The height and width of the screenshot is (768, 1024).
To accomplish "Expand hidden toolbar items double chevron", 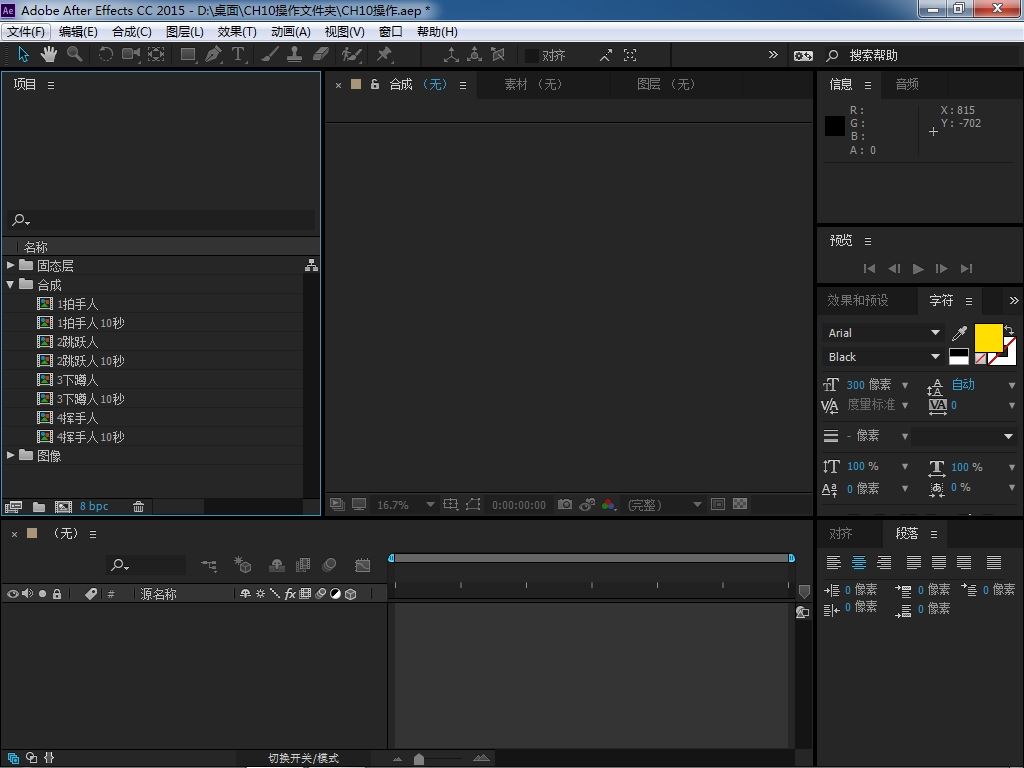I will click(x=773, y=55).
